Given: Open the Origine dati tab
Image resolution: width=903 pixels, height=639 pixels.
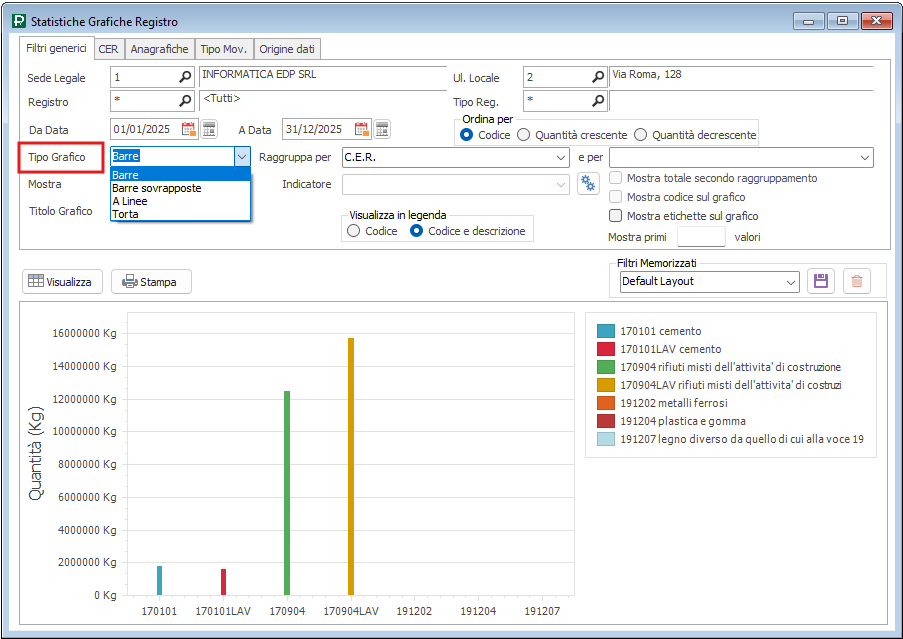Looking at the screenshot, I should pyautogui.click(x=287, y=49).
